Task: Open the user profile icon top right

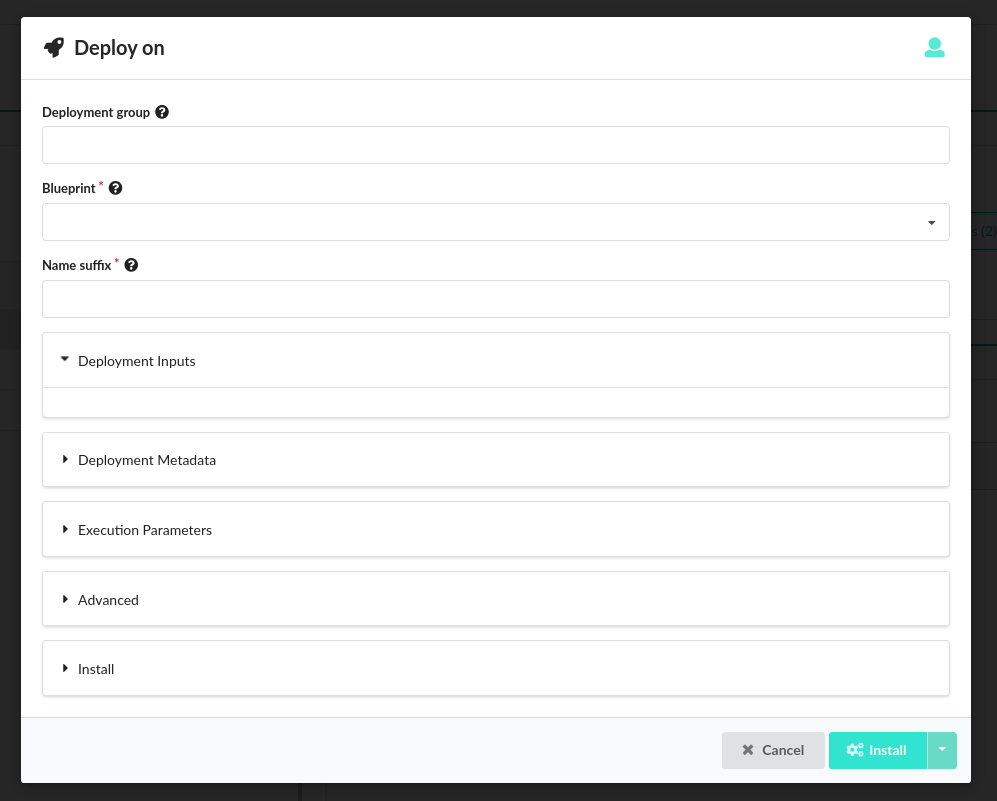Action: pyautogui.click(x=934, y=47)
